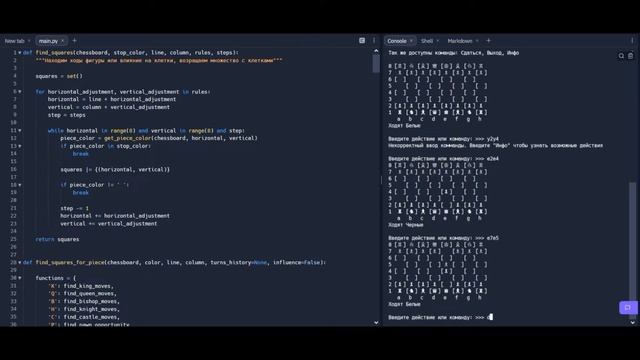Collapse find_squares_for_piece function on line 28
The height and width of the screenshot is (360, 640).
(x=20, y=262)
